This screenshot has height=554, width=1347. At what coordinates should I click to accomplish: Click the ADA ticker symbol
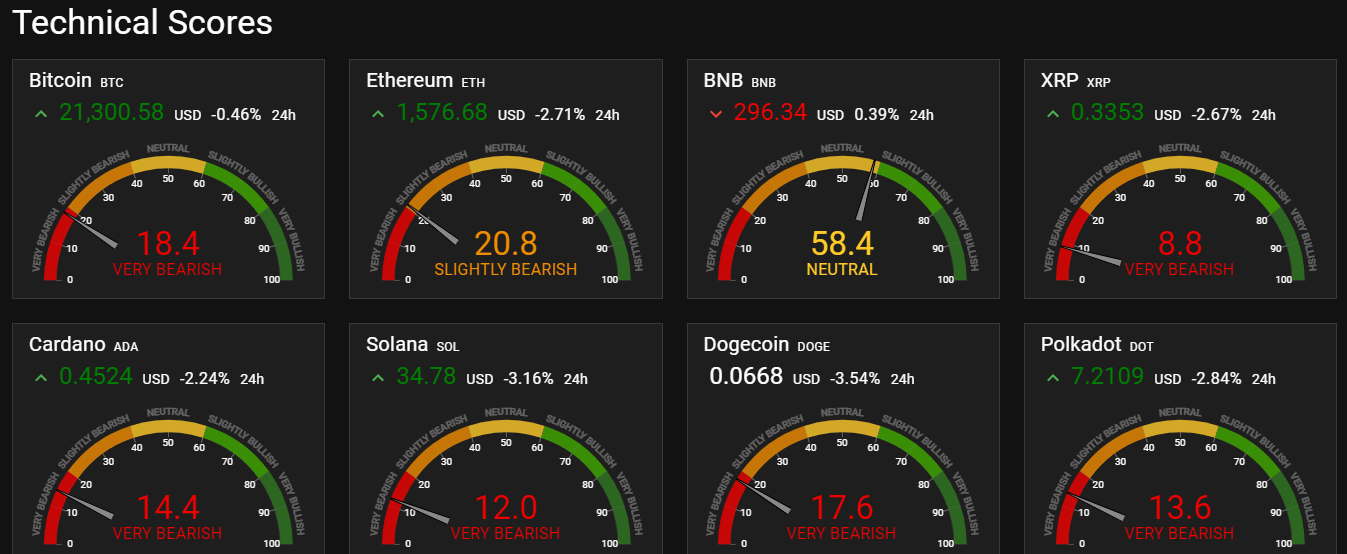126,347
